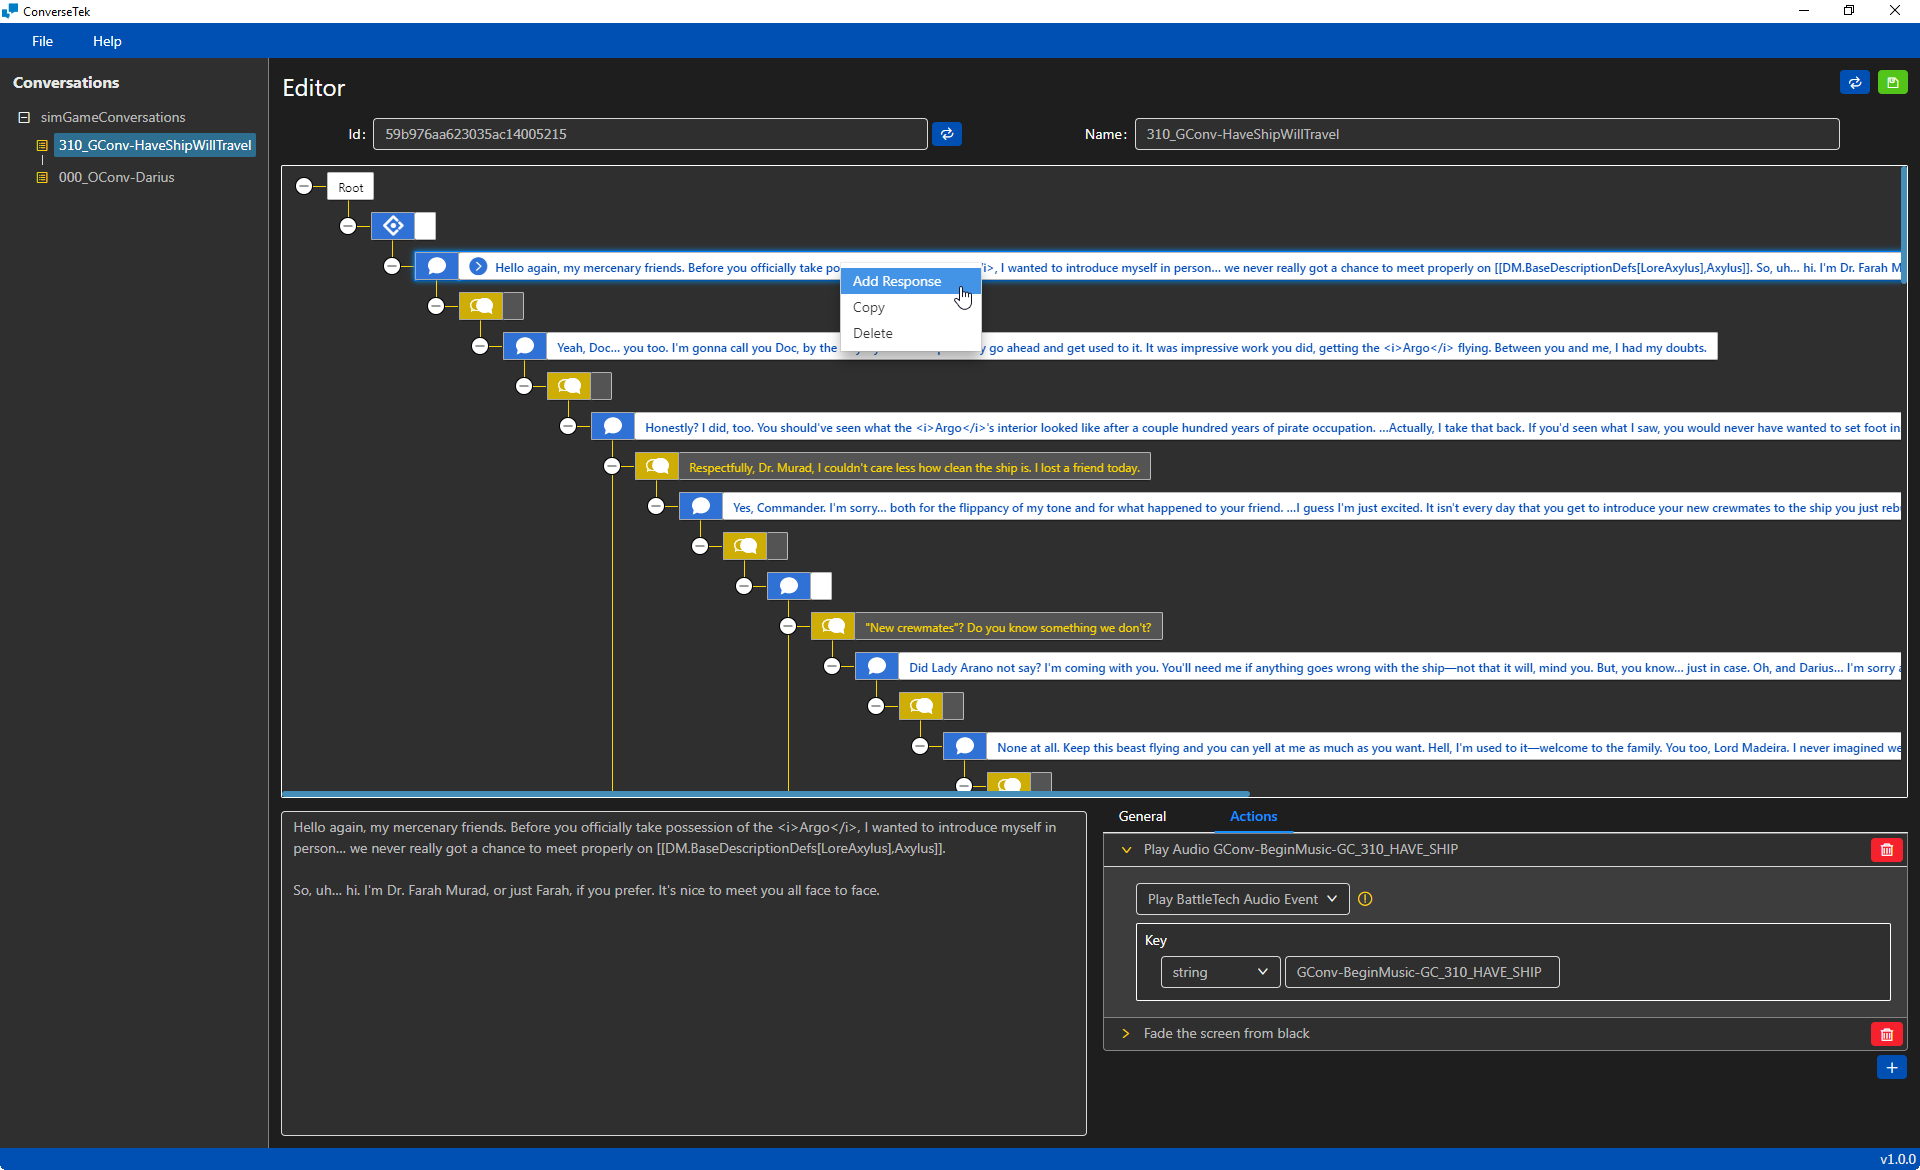Click the reload icon beside save button
1920x1170 pixels.
(1854, 83)
